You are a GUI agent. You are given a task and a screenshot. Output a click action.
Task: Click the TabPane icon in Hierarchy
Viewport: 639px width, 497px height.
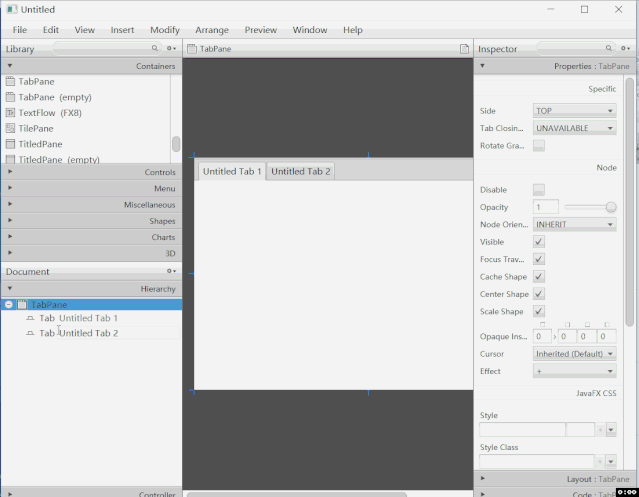pos(22,304)
